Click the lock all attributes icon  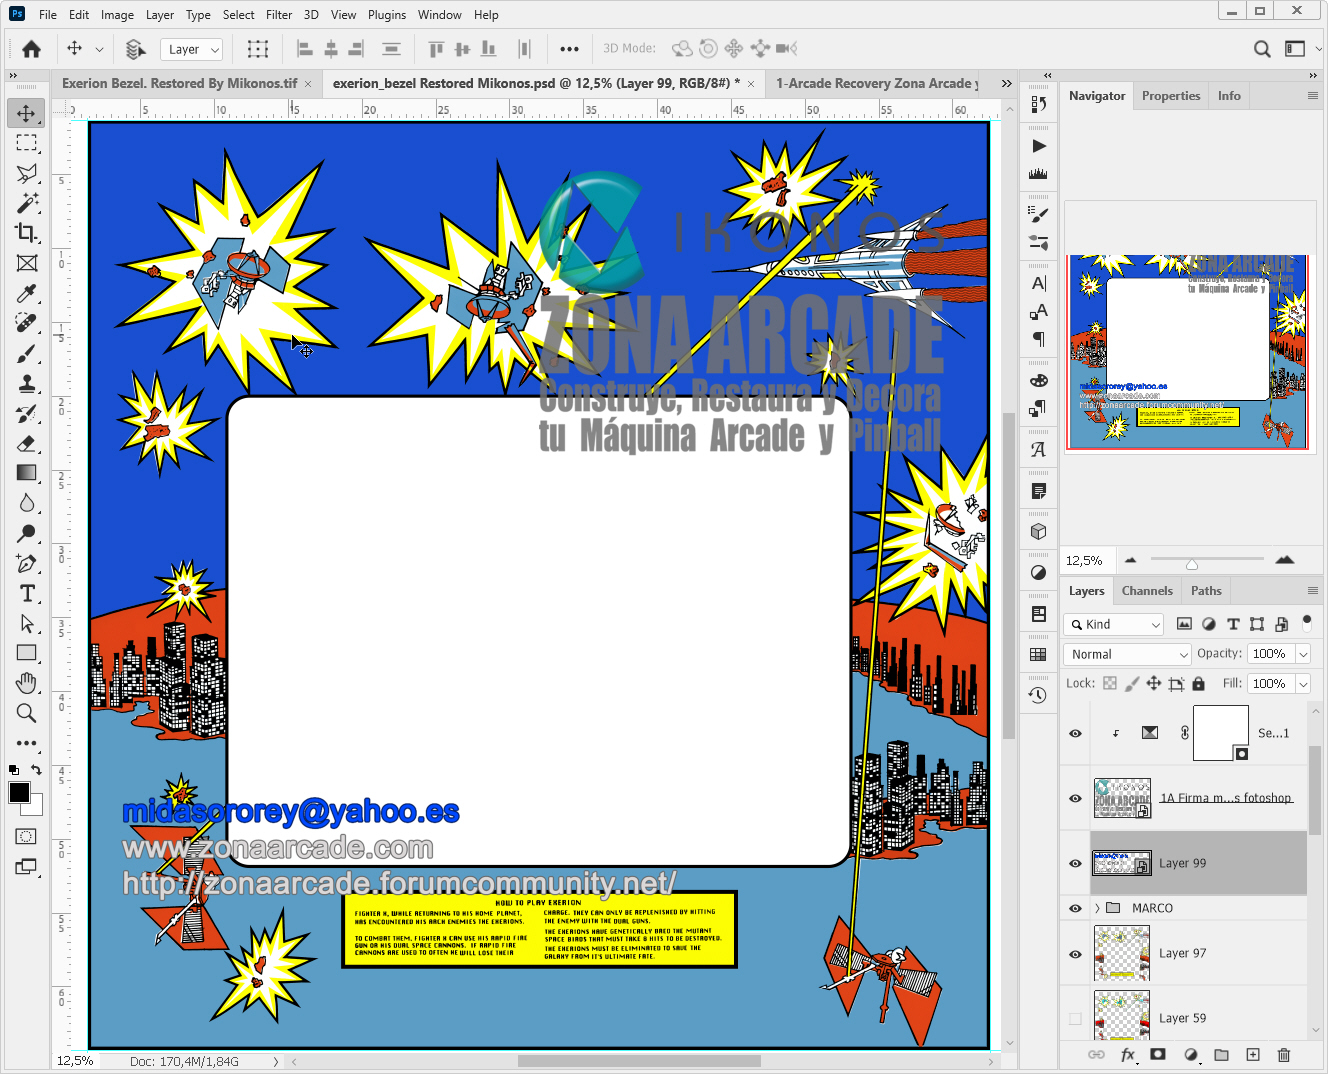tap(1198, 684)
